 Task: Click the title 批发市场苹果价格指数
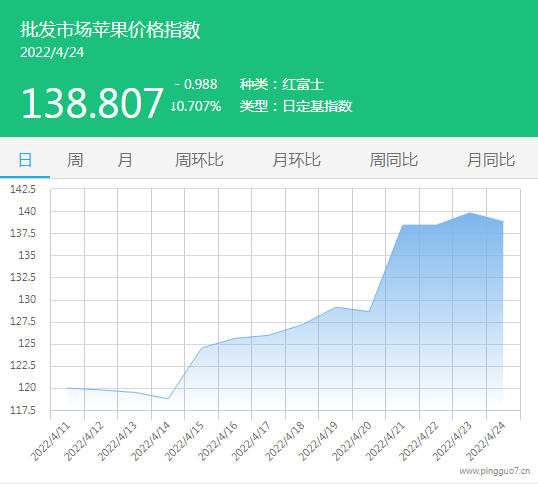pyautogui.click(x=110, y=30)
